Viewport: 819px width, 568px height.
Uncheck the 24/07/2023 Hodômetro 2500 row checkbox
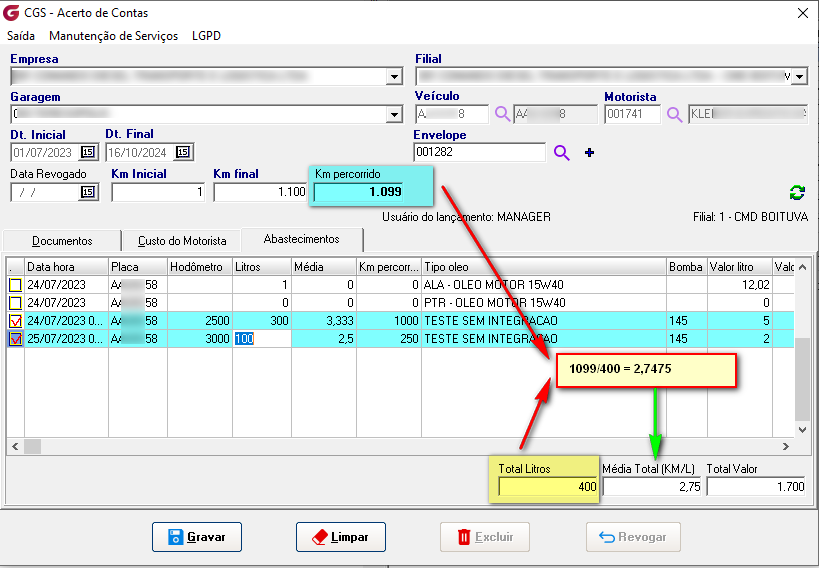point(15,320)
